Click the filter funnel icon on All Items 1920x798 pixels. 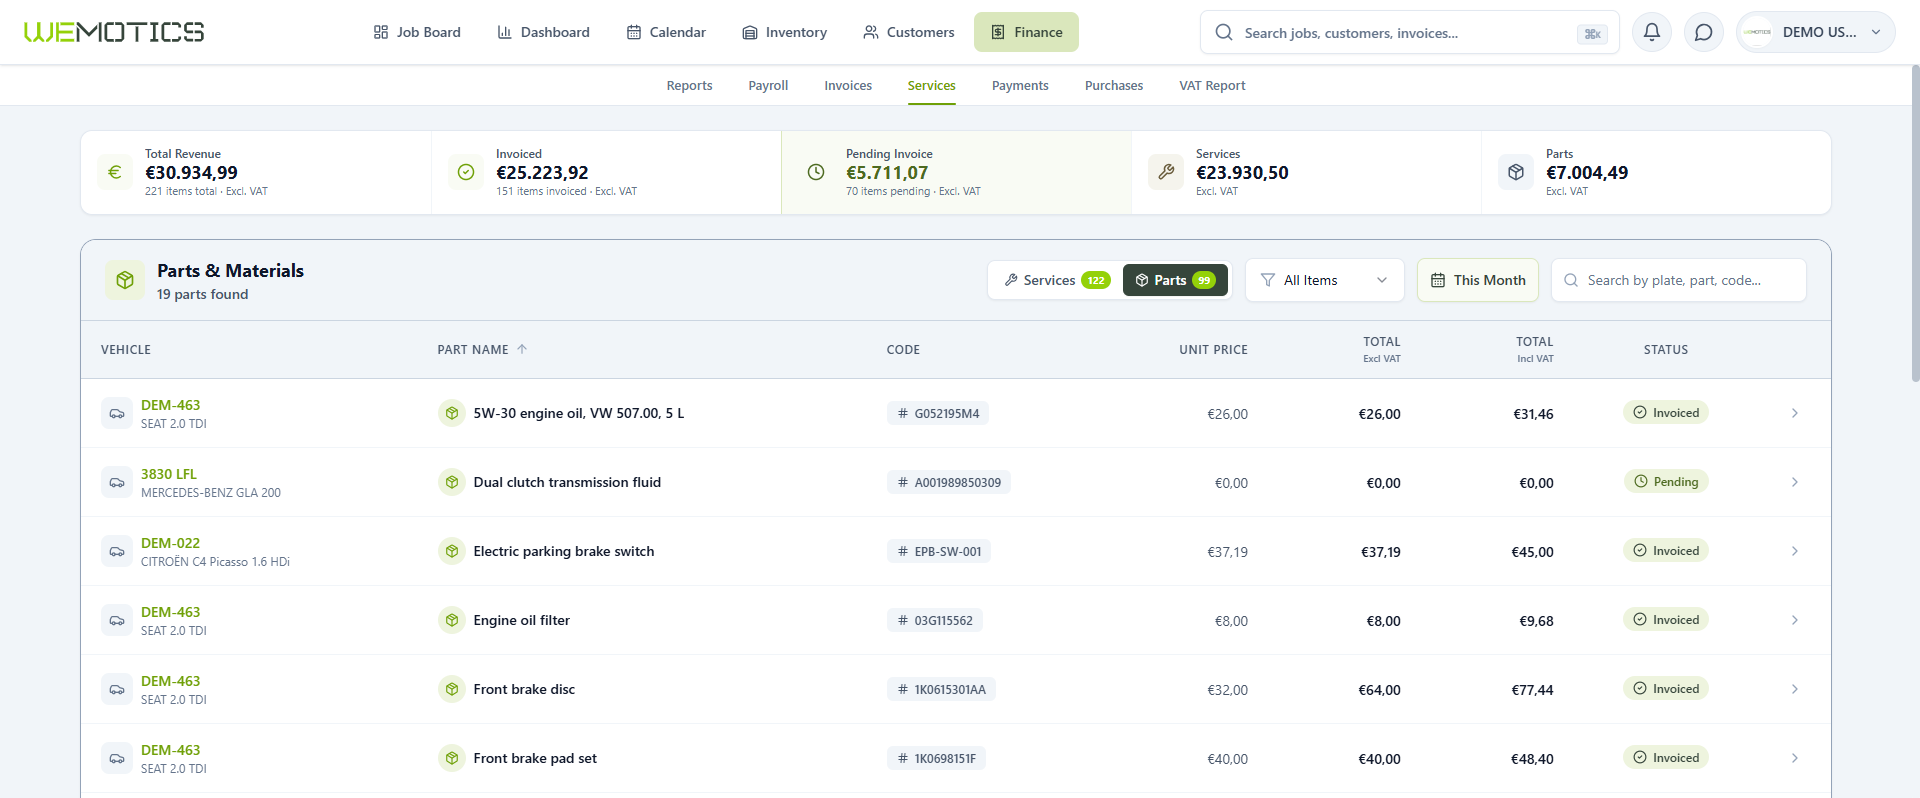point(1268,280)
